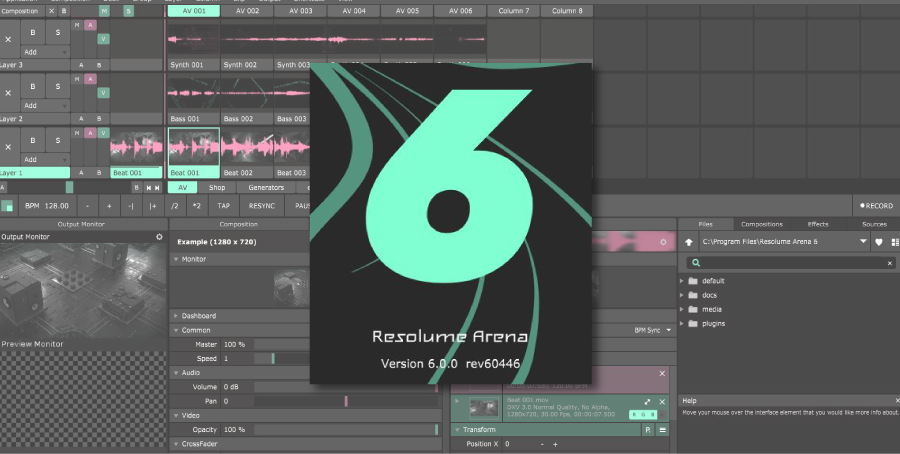Select the Generators deck tab
This screenshot has width=900, height=454.
[x=266, y=188]
